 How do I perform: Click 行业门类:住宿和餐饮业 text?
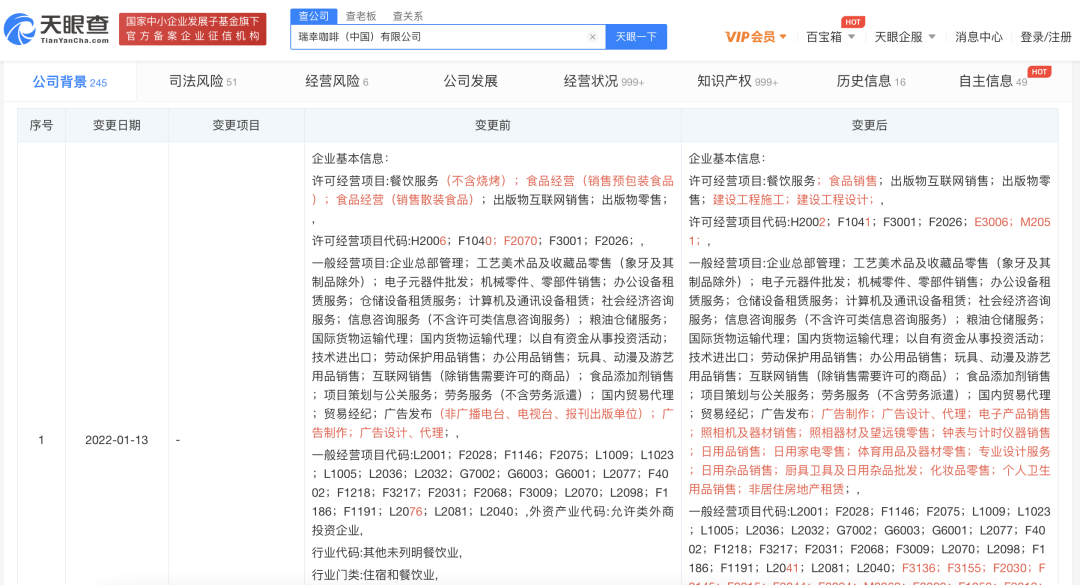375,575
